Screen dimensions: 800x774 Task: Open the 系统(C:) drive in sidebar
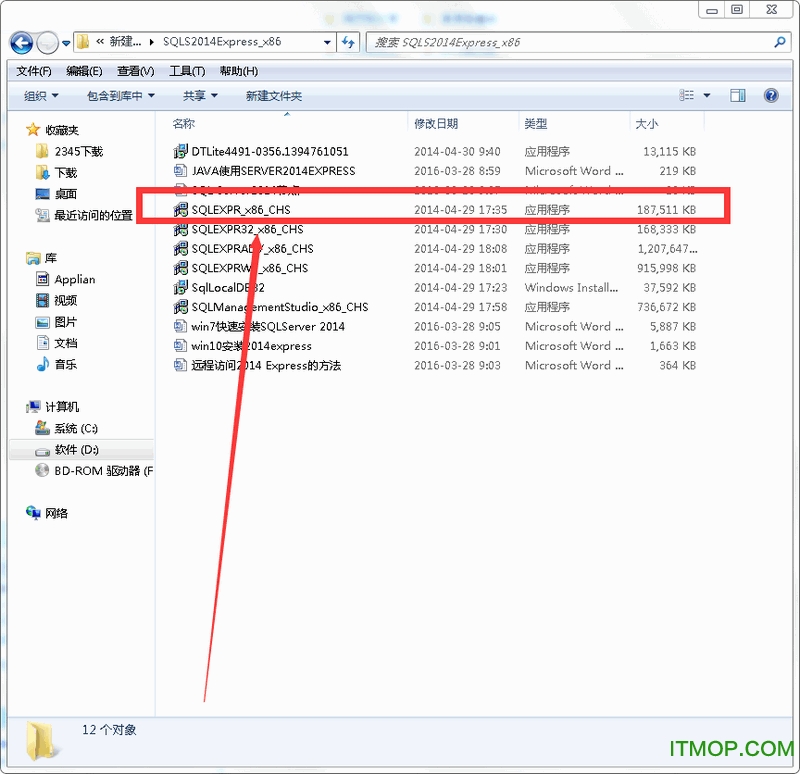tap(75, 427)
